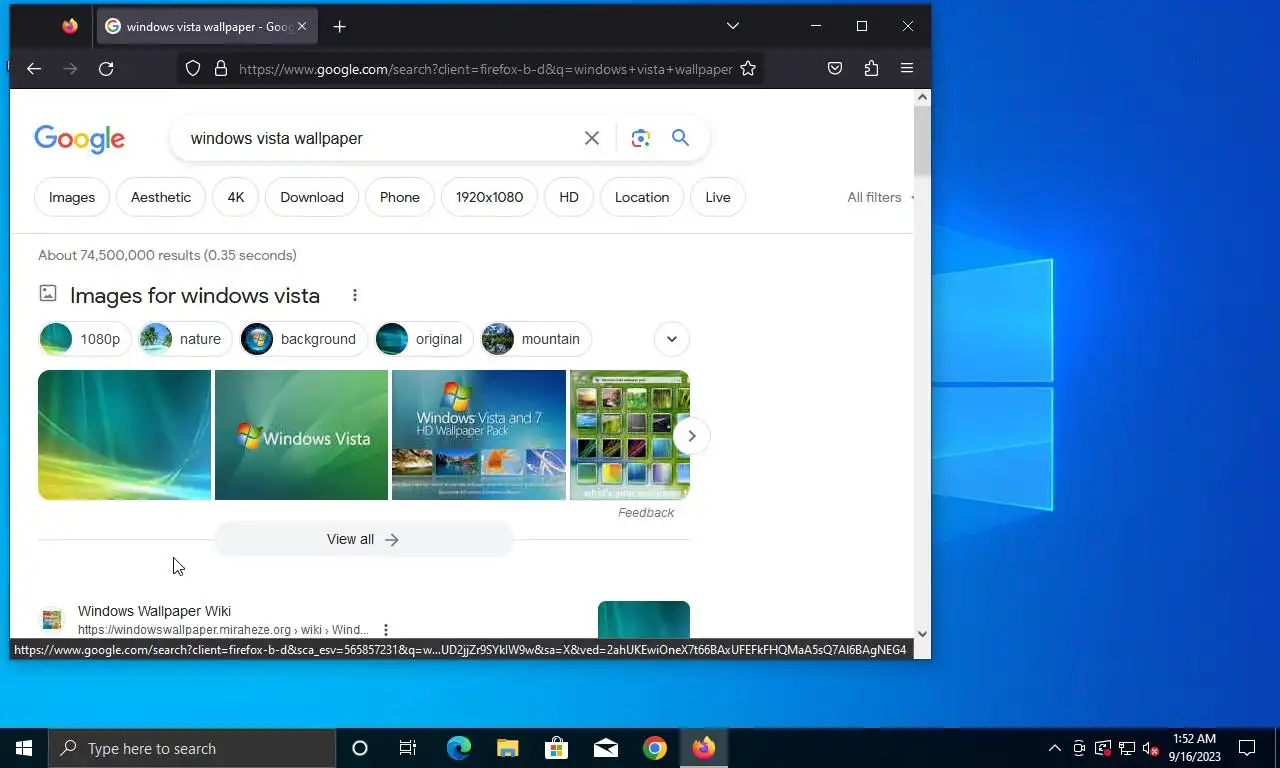Open Vista and 7 HD Wallpaper Pack thumbnail
This screenshot has width=1280, height=768.
(x=479, y=435)
